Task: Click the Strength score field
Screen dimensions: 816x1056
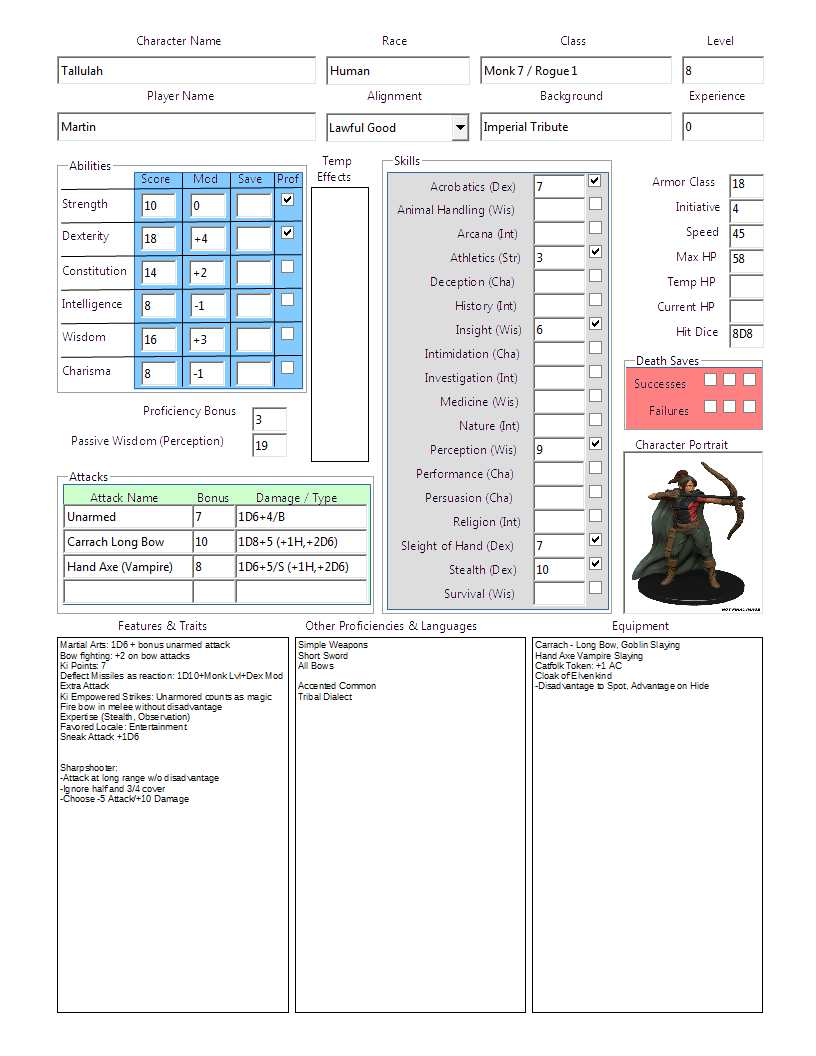Action: pyautogui.click(x=160, y=205)
